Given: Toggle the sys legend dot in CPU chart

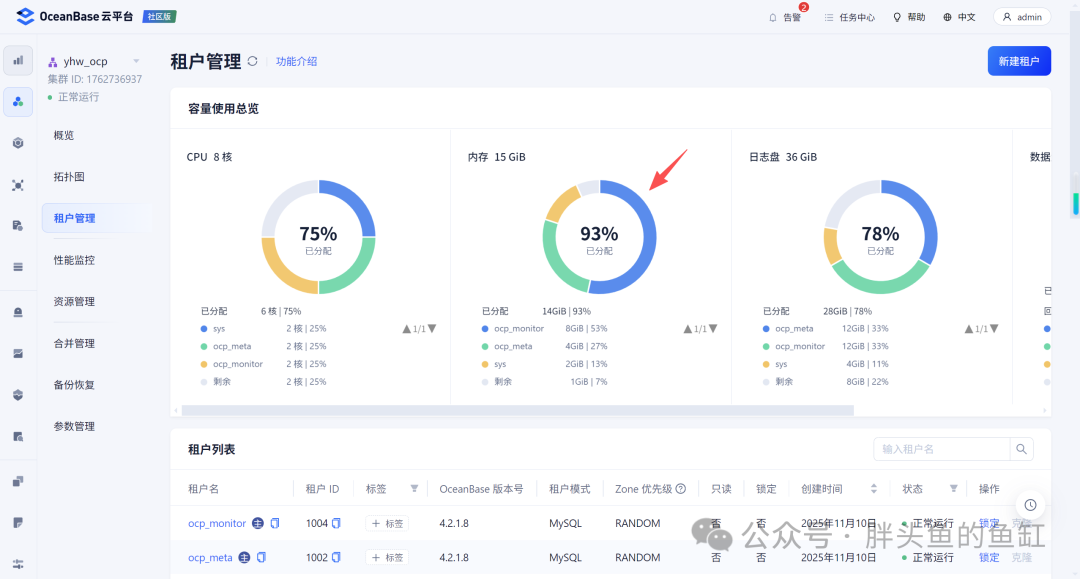Looking at the screenshot, I should point(204,328).
